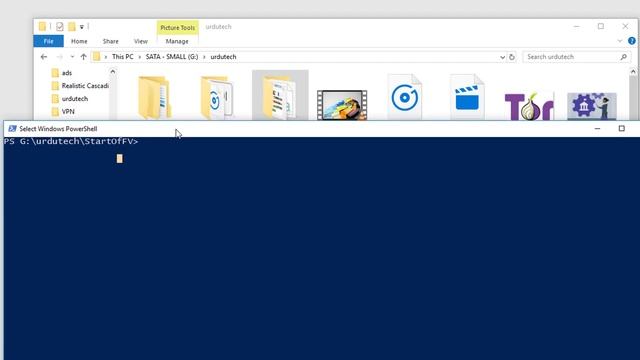Image resolution: width=640 pixels, height=360 pixels.
Task: Refresh the urdutech folder view
Action: pyautogui.click(x=512, y=57)
